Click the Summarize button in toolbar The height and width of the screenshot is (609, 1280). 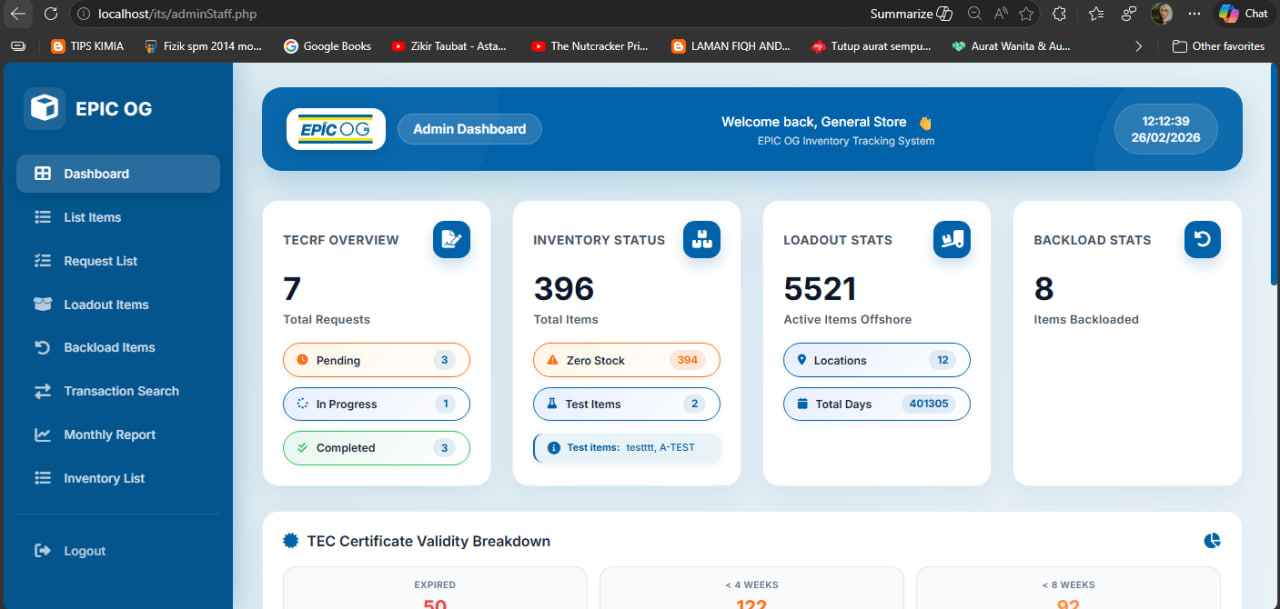910,14
